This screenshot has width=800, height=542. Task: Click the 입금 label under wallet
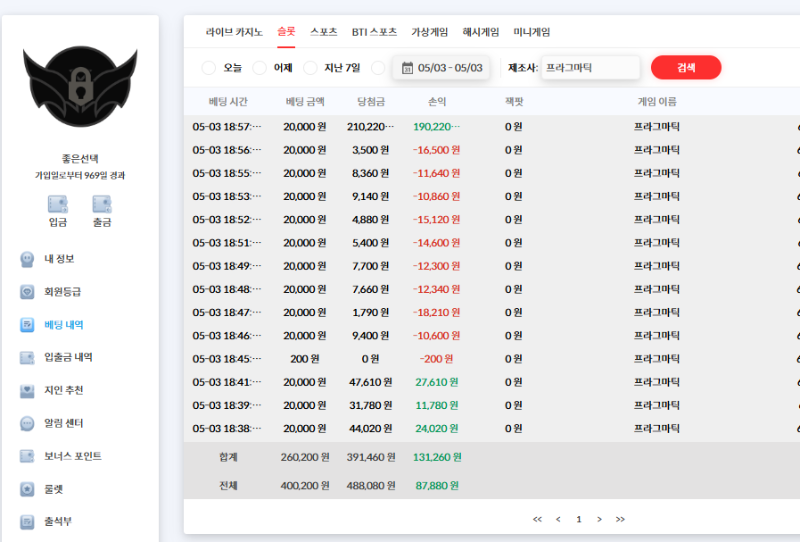pyautogui.click(x=58, y=223)
